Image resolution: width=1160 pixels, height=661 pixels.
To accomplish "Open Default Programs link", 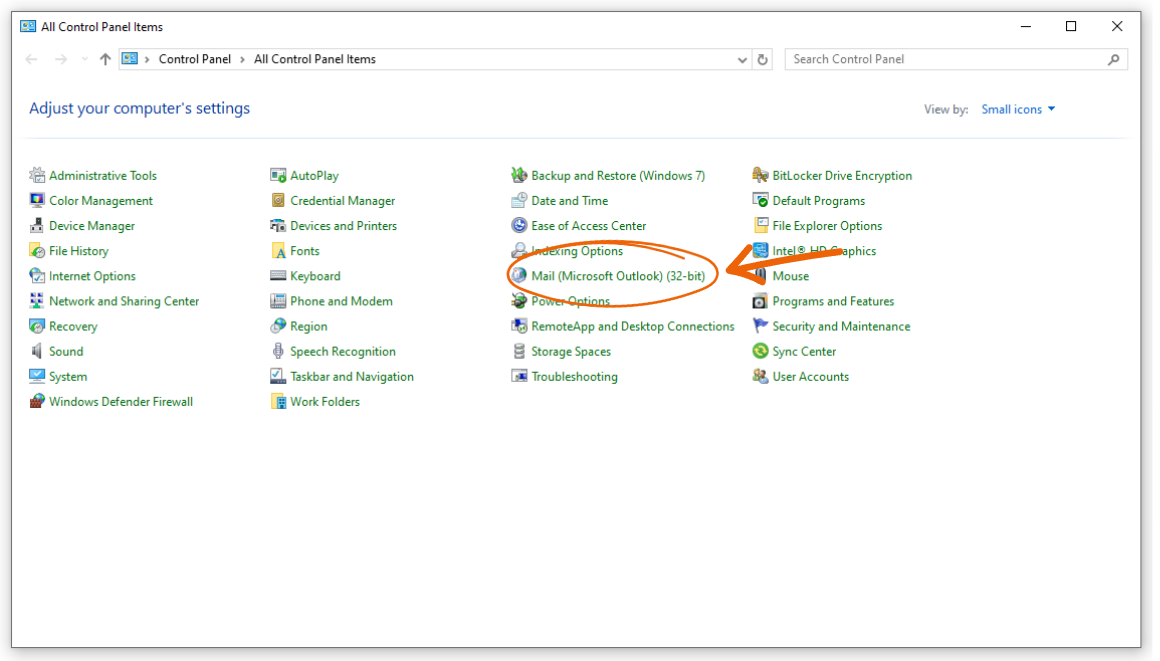I will pyautogui.click(x=818, y=201).
